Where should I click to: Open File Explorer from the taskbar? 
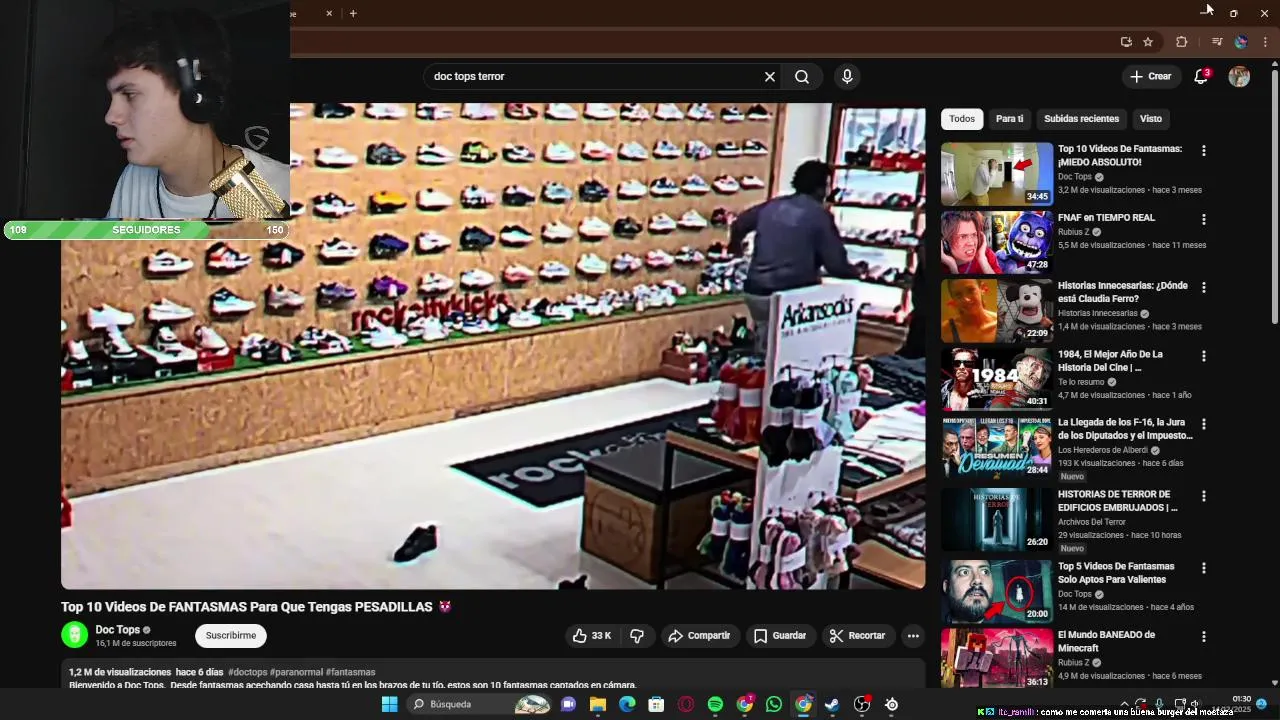598,704
